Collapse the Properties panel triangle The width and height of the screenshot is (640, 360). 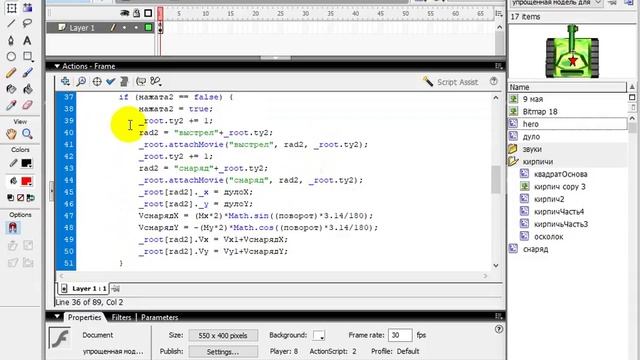point(57,317)
